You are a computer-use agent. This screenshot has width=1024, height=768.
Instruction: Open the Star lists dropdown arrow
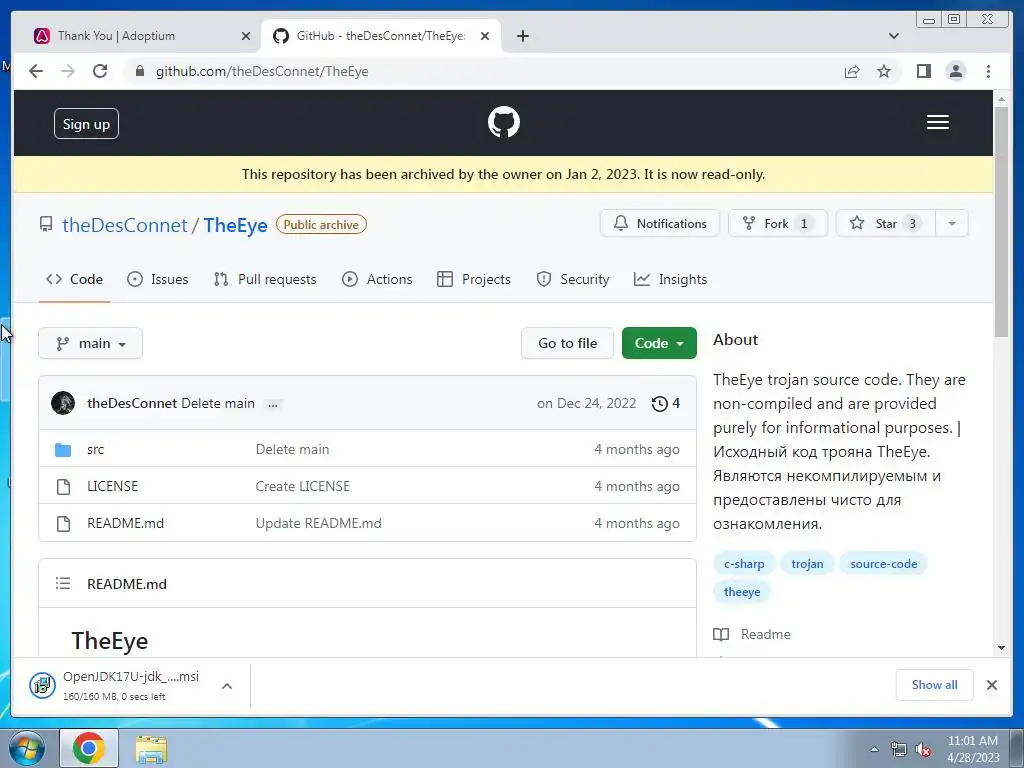pos(952,223)
